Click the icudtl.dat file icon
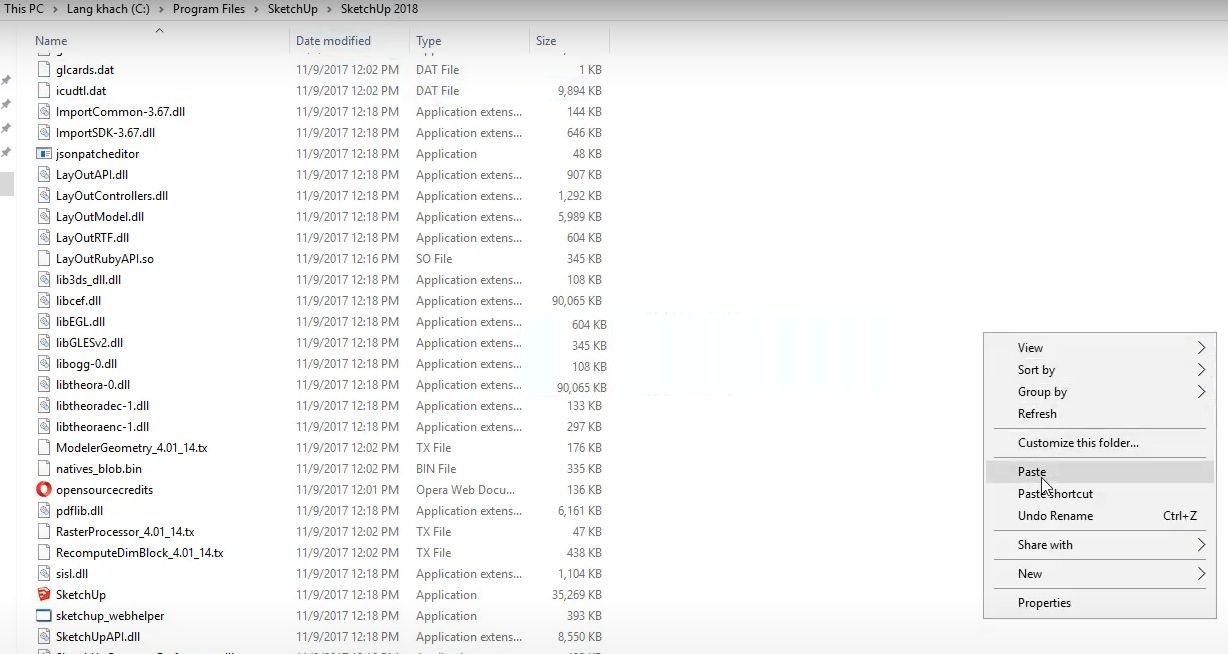The height and width of the screenshot is (654, 1228). pyautogui.click(x=43, y=91)
